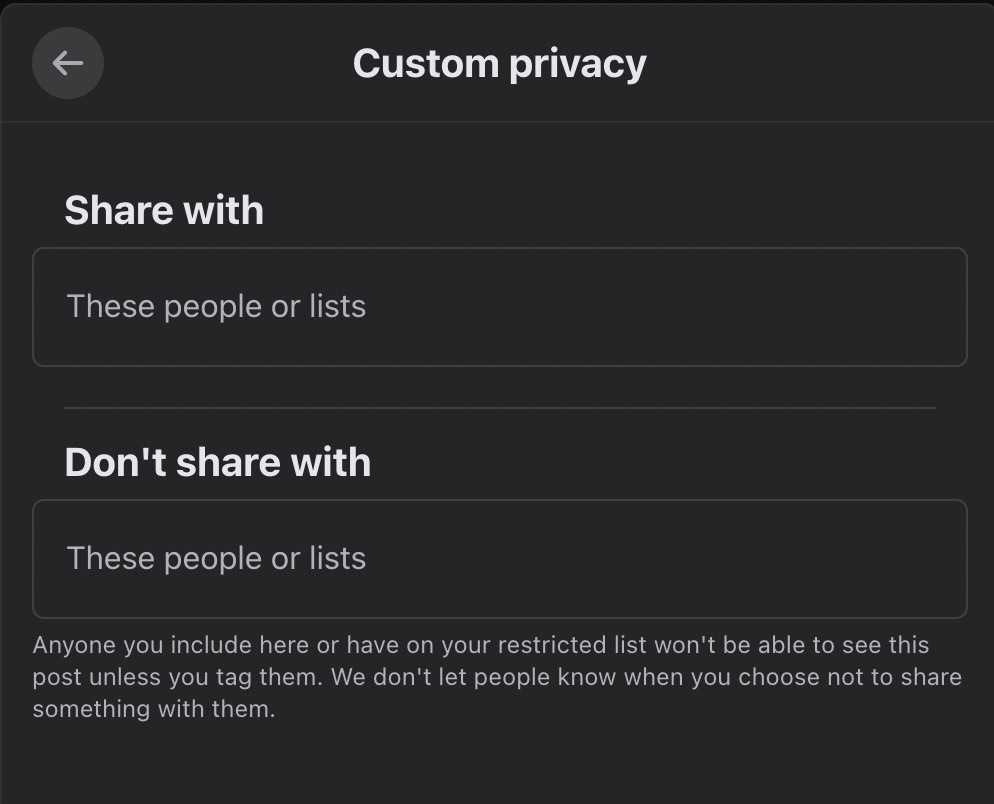The height and width of the screenshot is (804, 994).
Task: Focus the Share with people field
Action: (499, 307)
